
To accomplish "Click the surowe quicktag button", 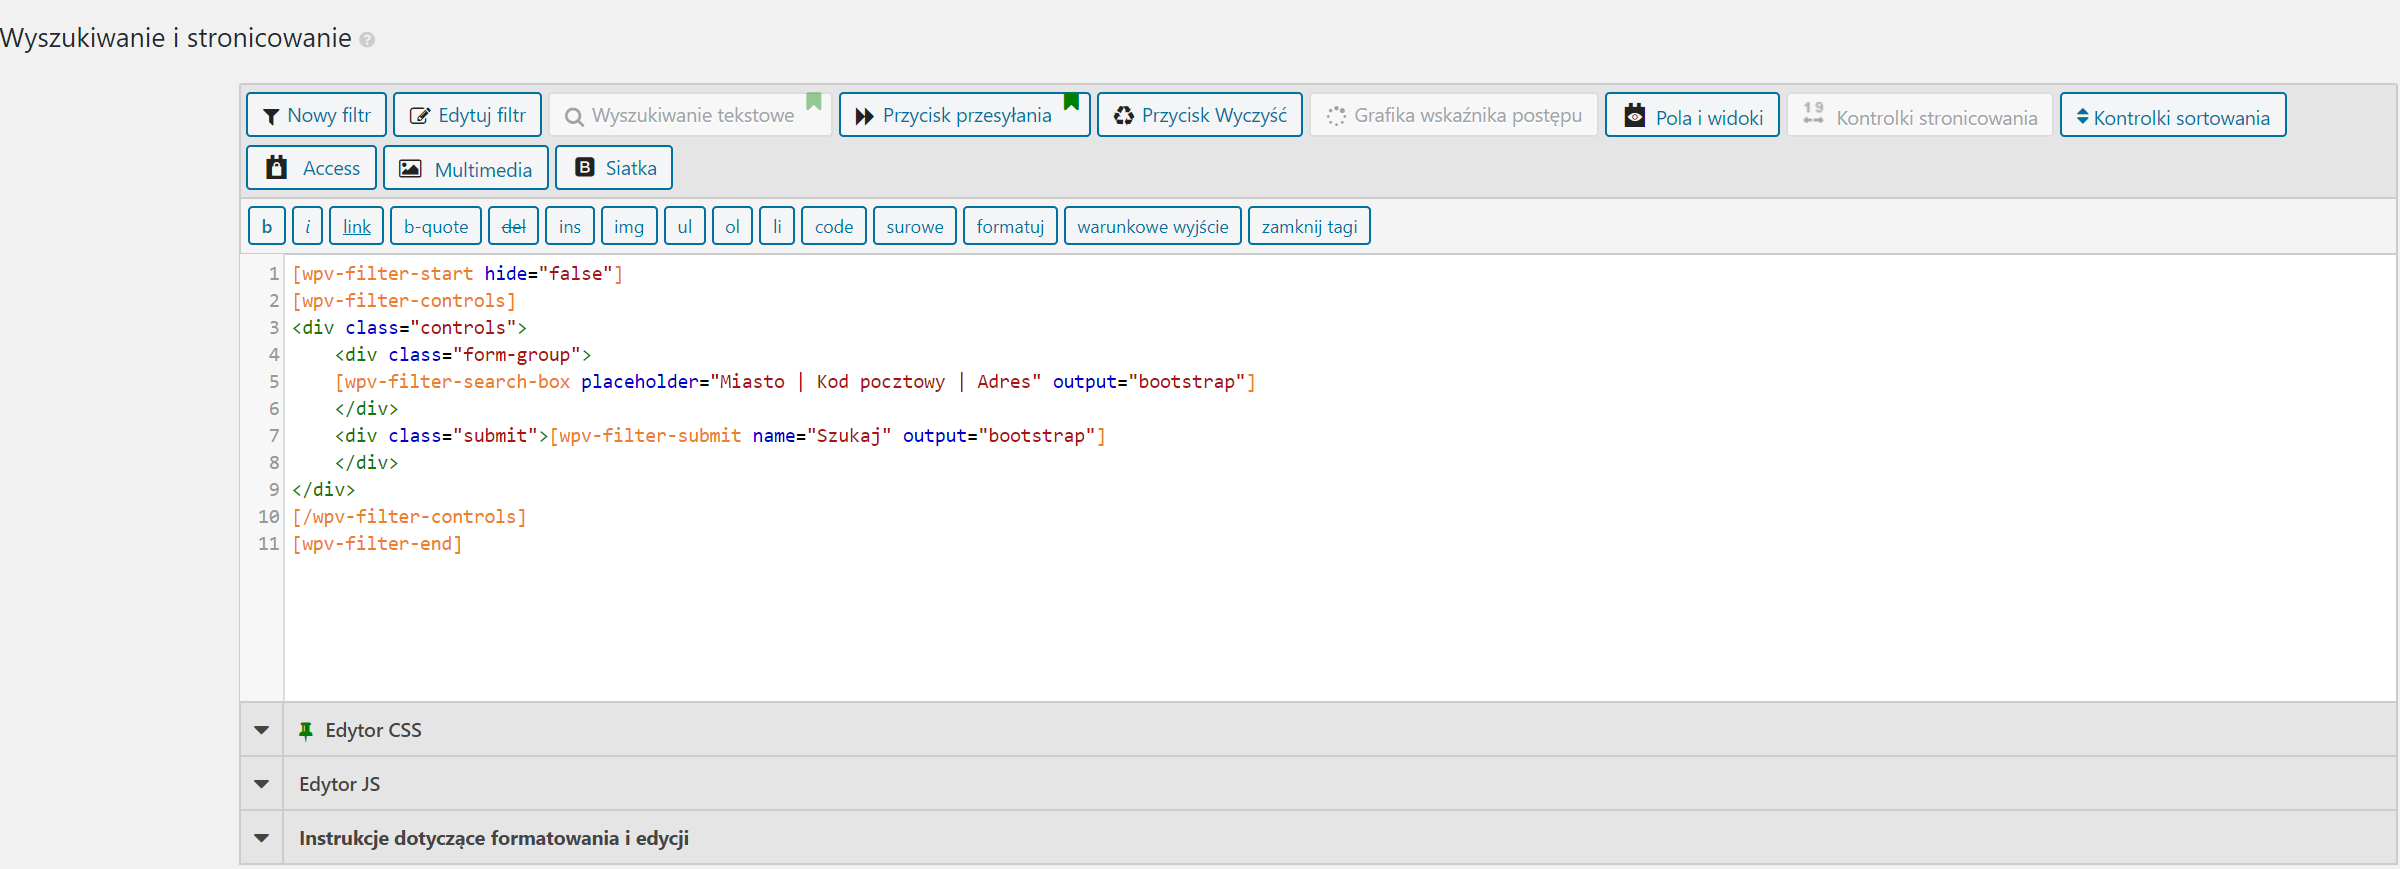I will coord(915,226).
